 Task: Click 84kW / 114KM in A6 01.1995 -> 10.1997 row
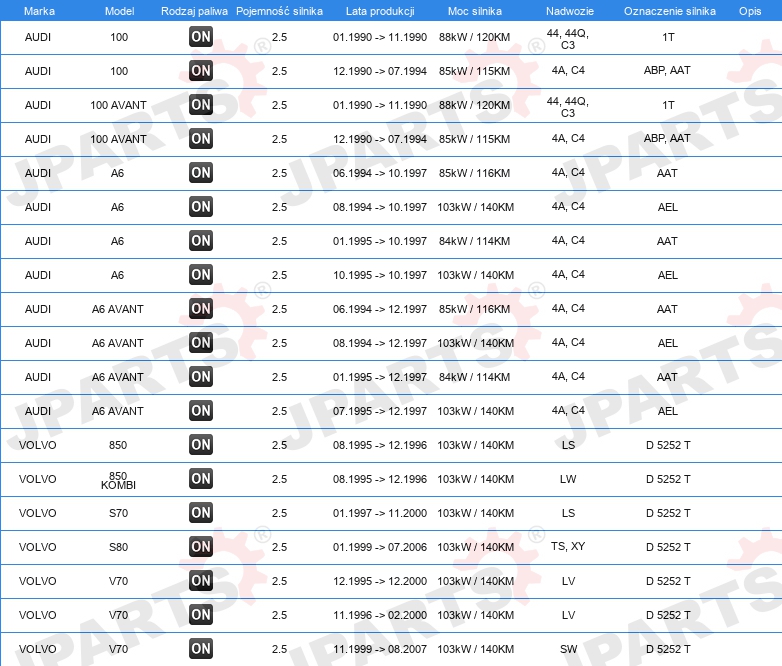474,241
